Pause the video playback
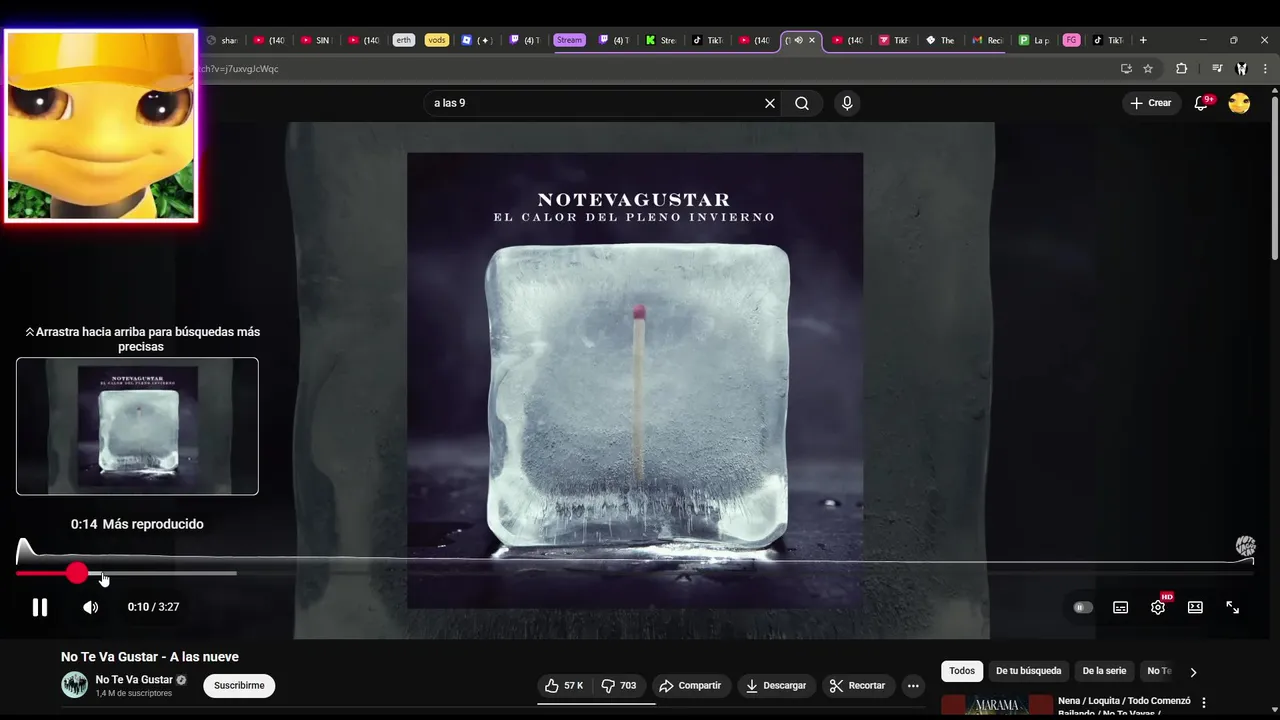This screenshot has height=720, width=1280. [40, 607]
